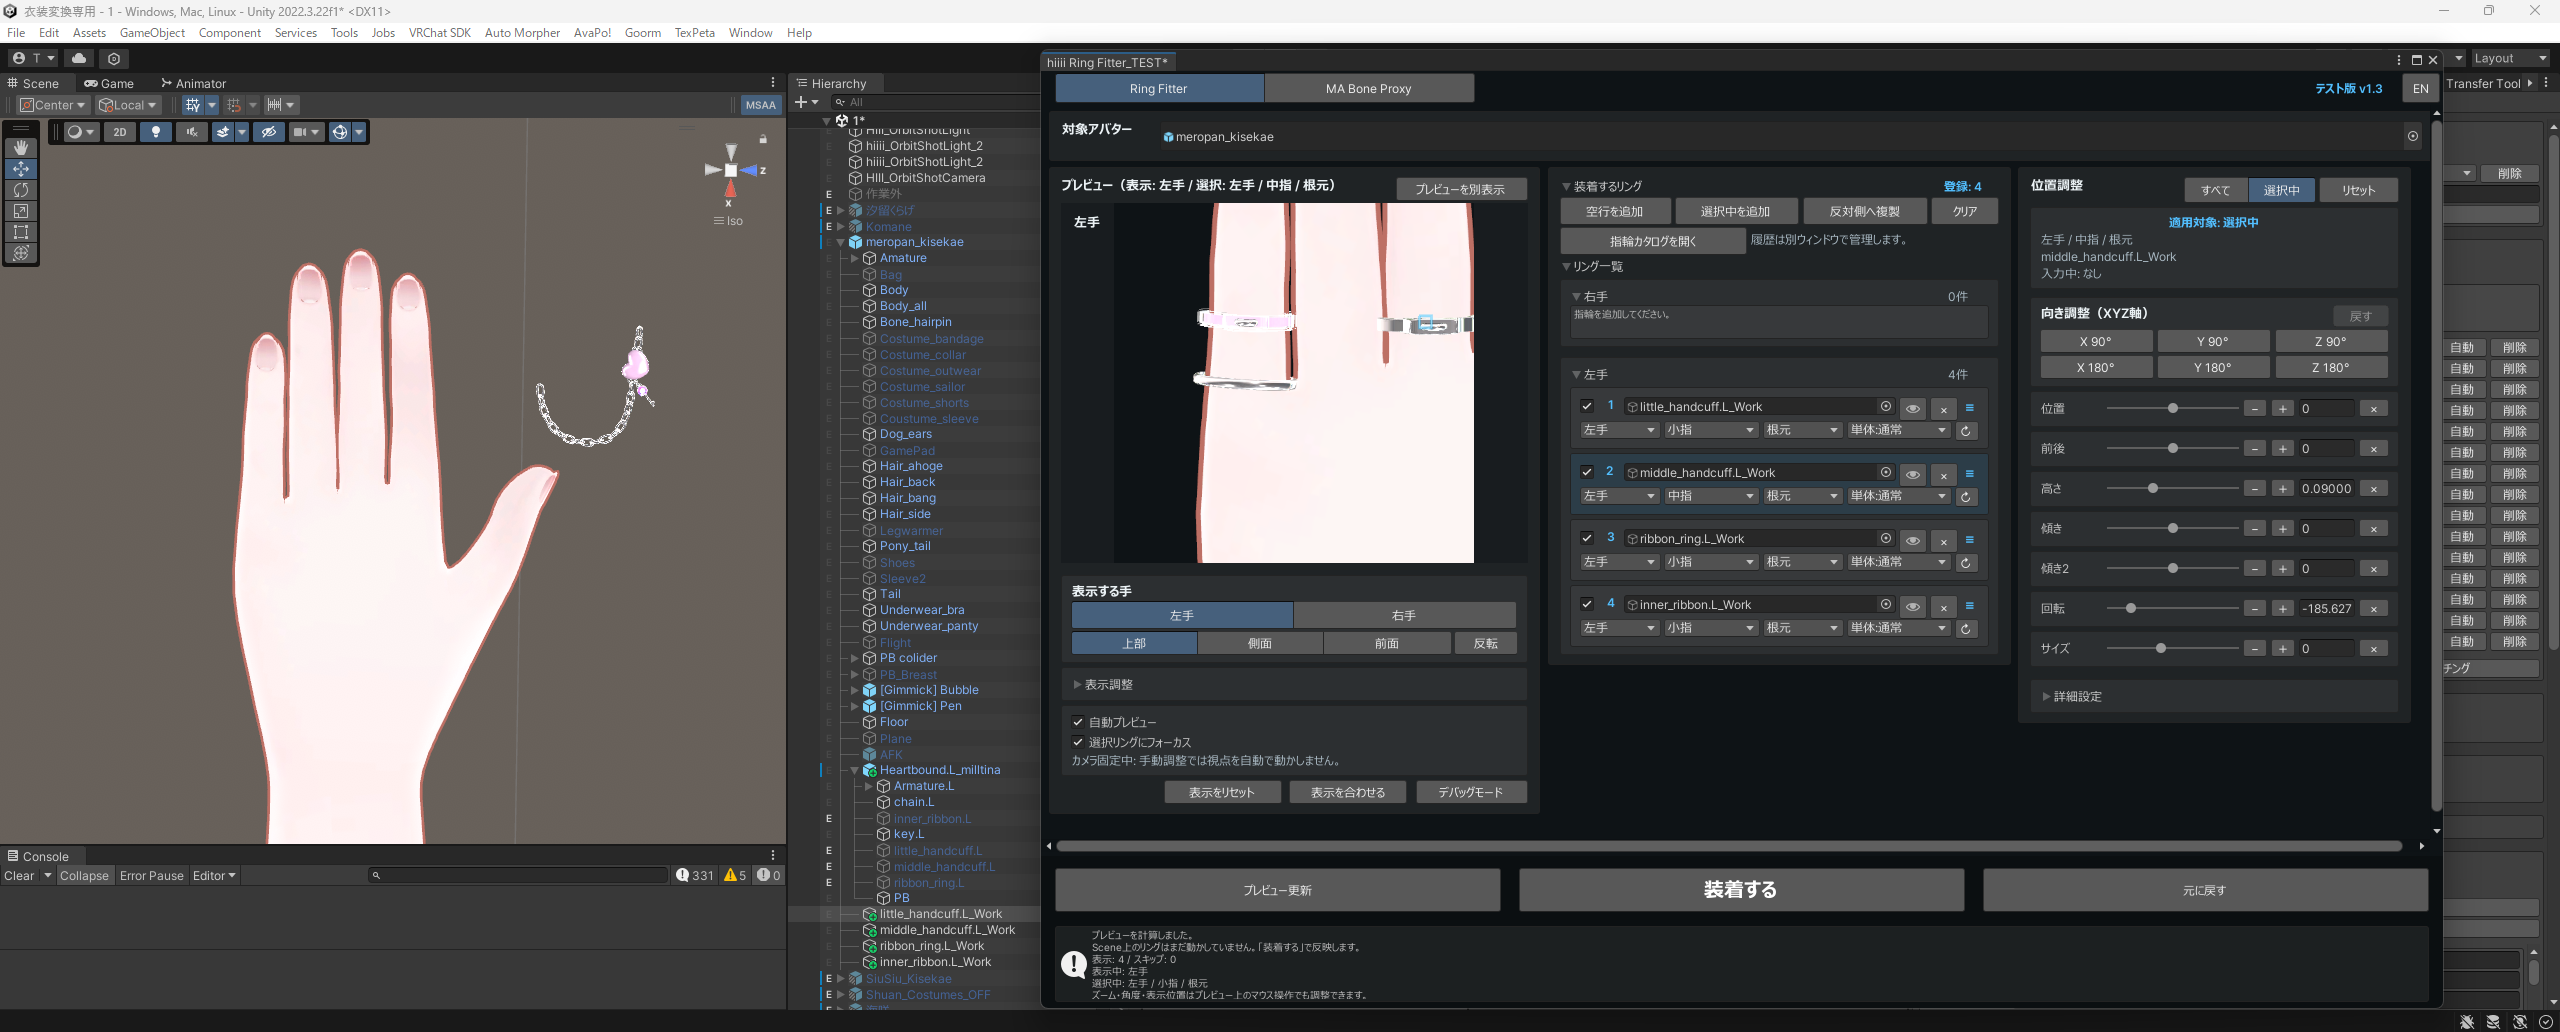
Task: Toggle grid snapping icon in Scene toolbar
Action: (194, 104)
